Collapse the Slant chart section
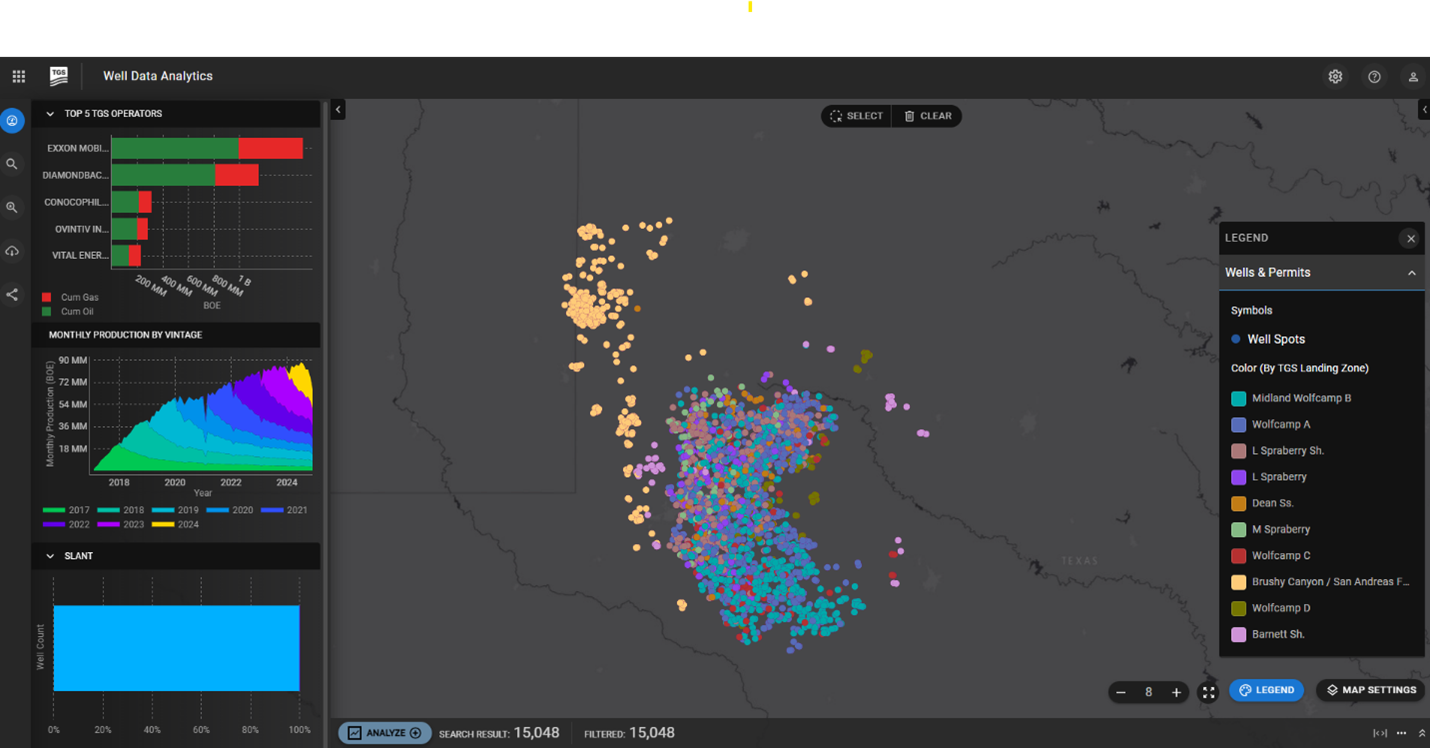Image resolution: width=1430 pixels, height=748 pixels. (x=50, y=556)
